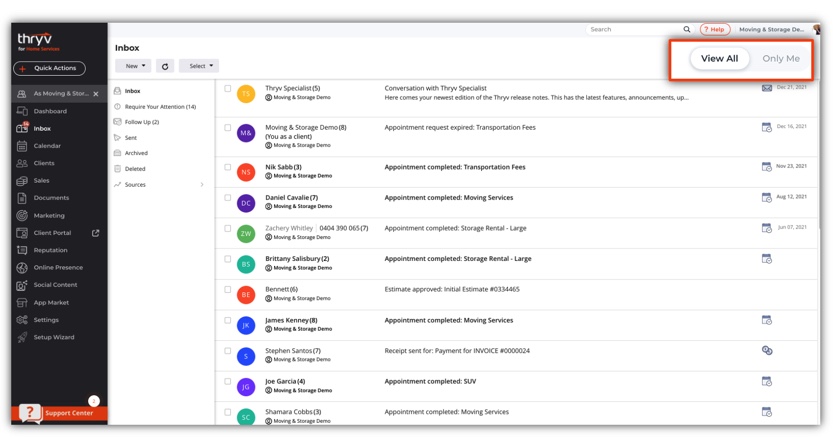Open the Reputation sidebar icon
The width and height of the screenshot is (837, 447).
pyautogui.click(x=22, y=250)
